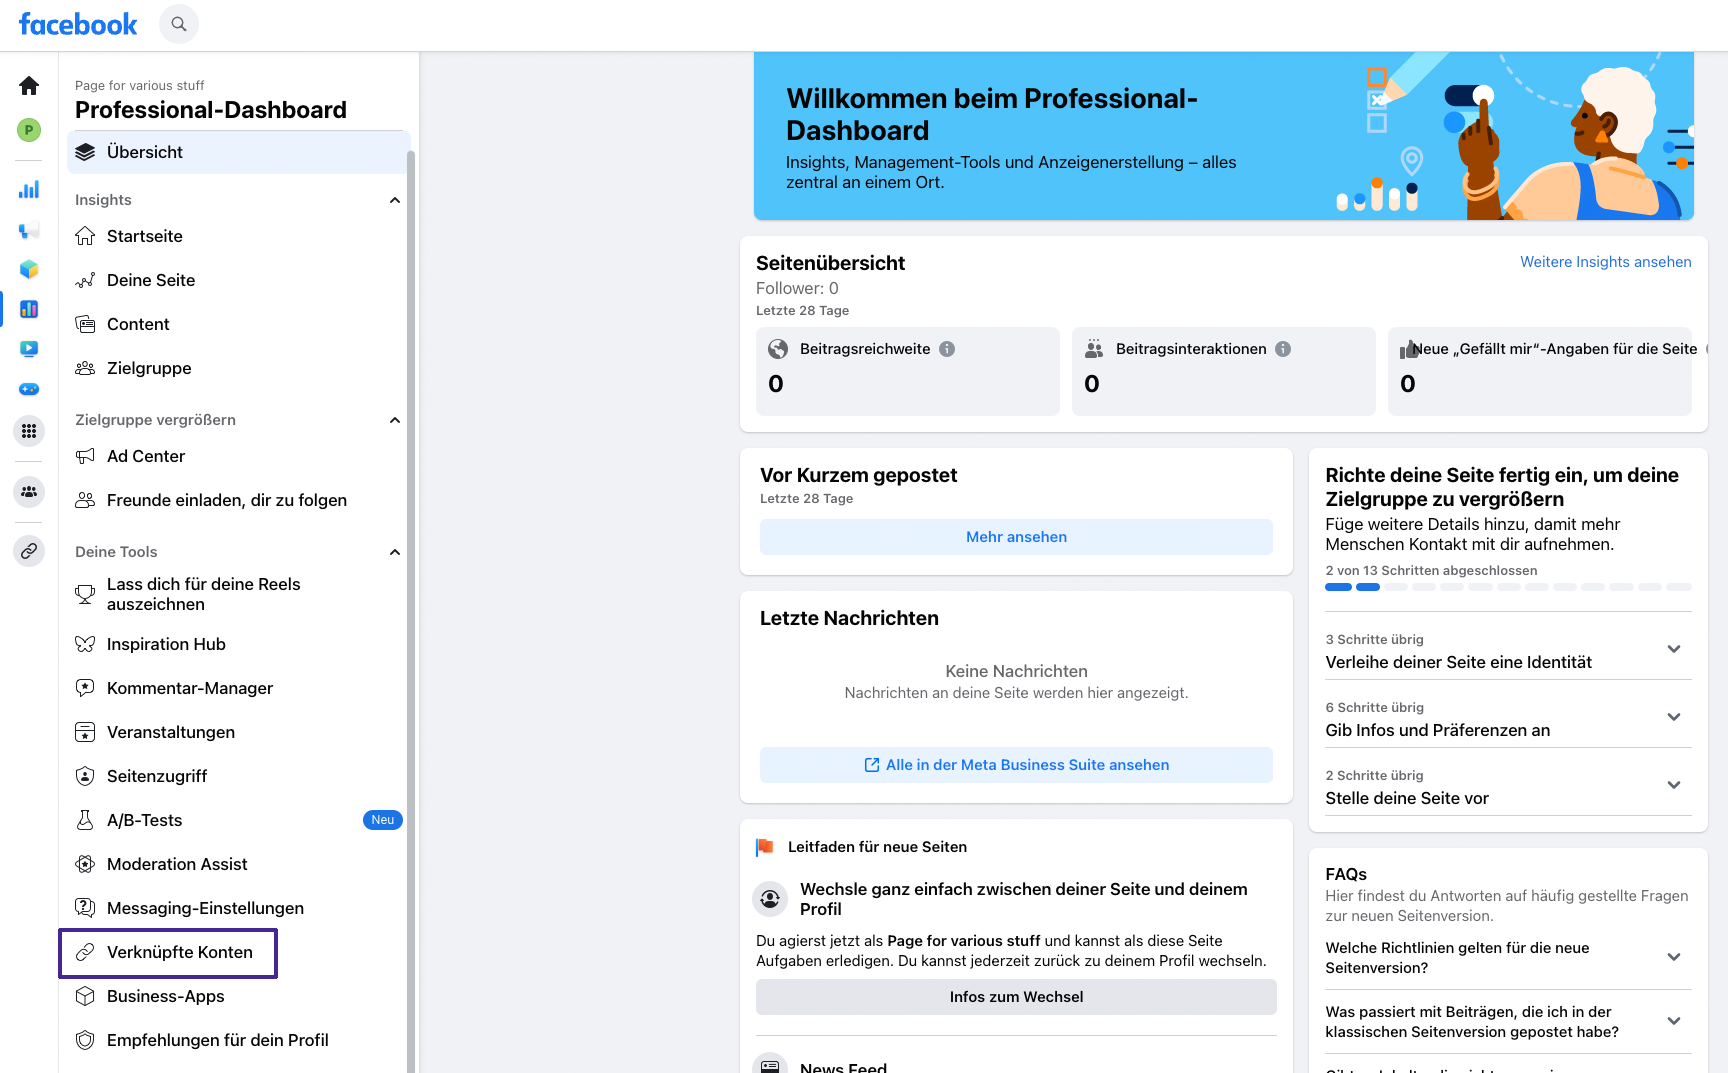
Task: Open Deine Seite insights
Action: [237, 280]
